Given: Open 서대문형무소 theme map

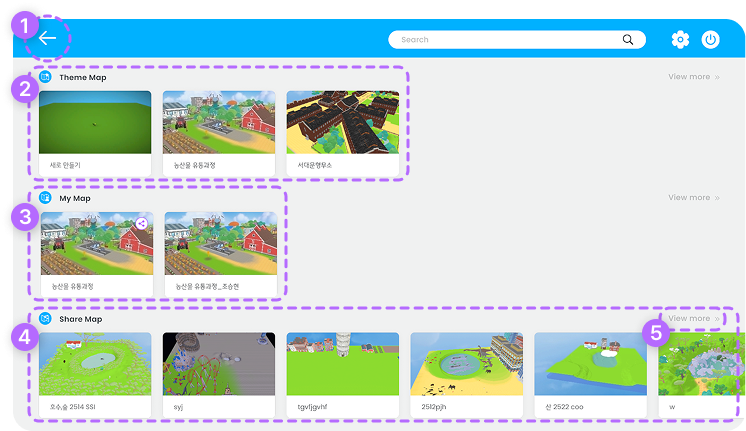Looking at the screenshot, I should pyautogui.click(x=342, y=132).
